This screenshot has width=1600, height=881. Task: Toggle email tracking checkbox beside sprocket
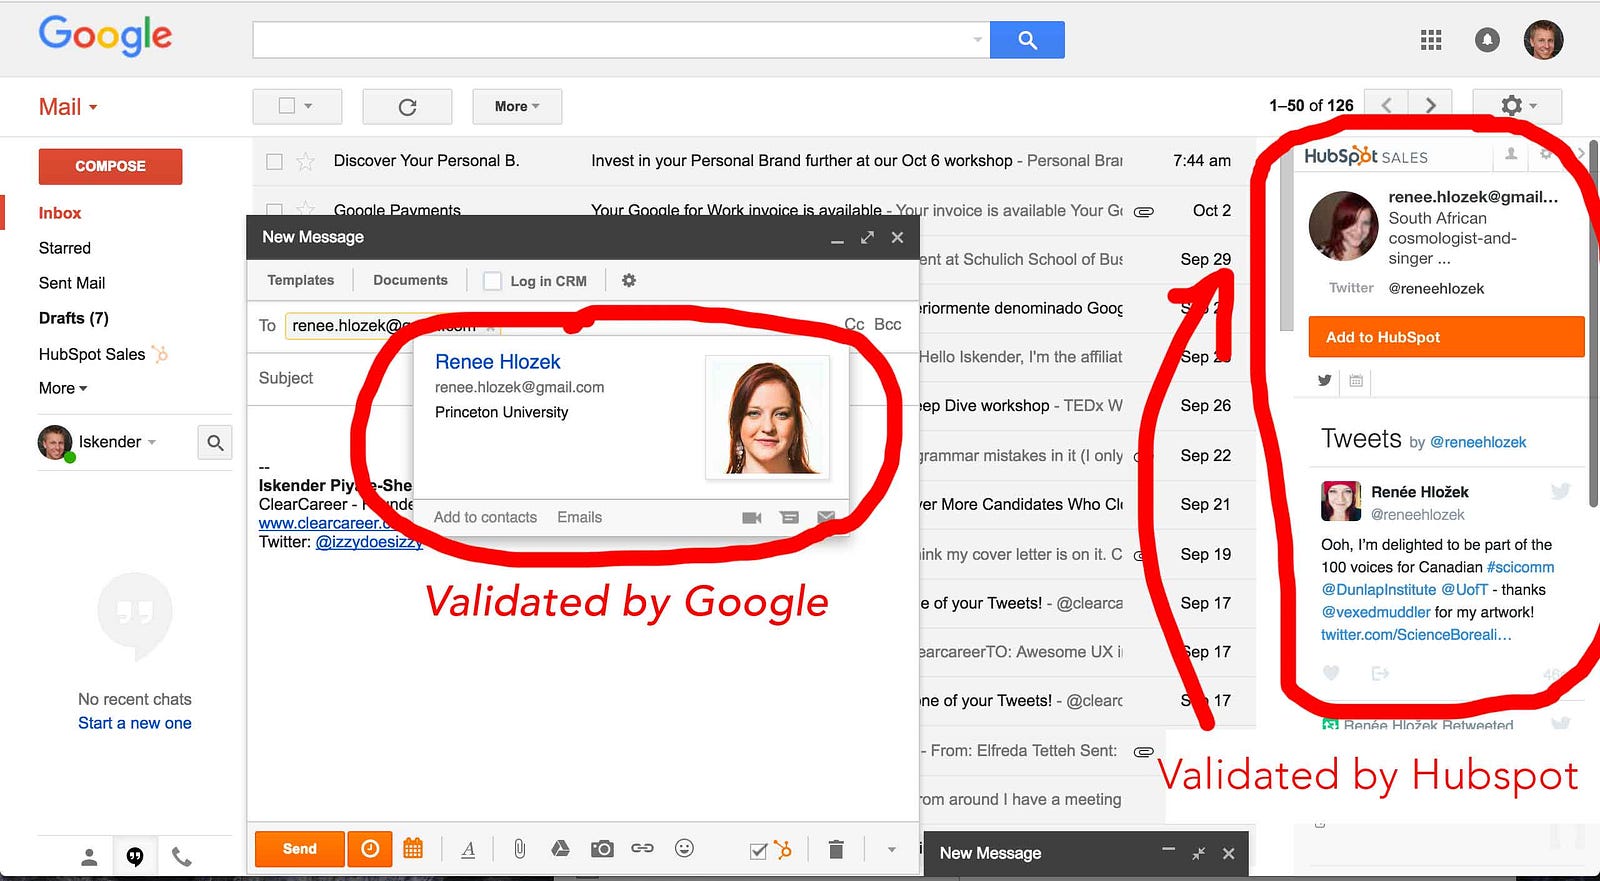coord(758,851)
